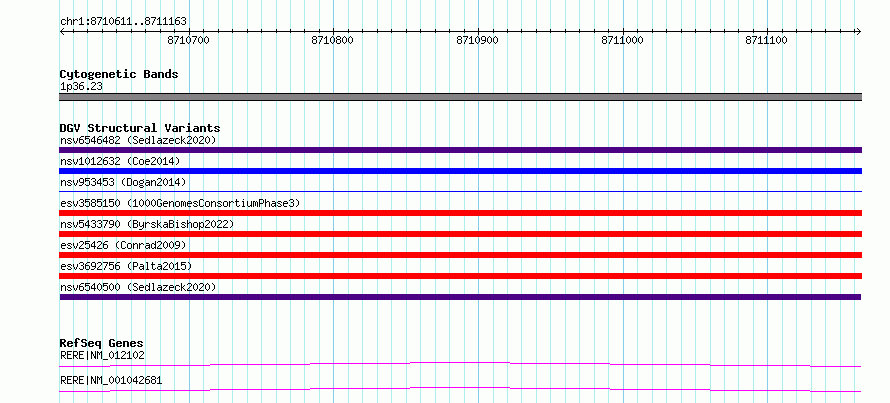This screenshot has width=890, height=403.
Task: Click the red bar under esv3585150
Action: click(x=460, y=213)
